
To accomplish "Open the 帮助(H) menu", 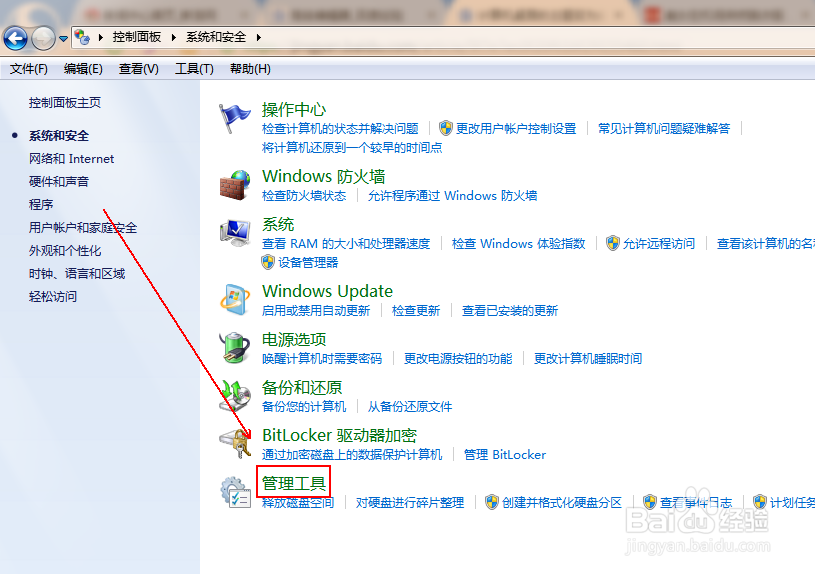I will [251, 69].
